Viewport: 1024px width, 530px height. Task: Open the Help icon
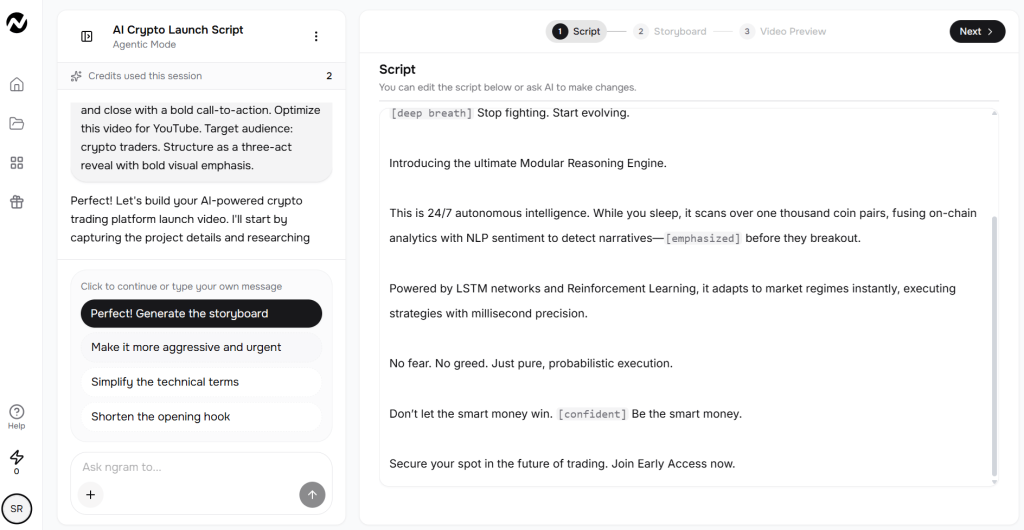coord(16,415)
